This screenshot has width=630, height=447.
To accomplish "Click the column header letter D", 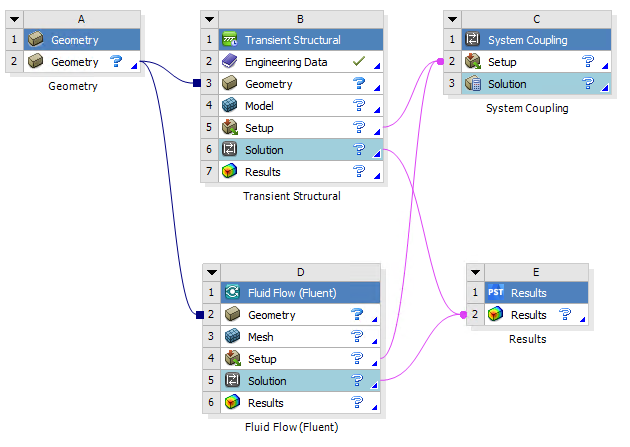I will point(301,272).
